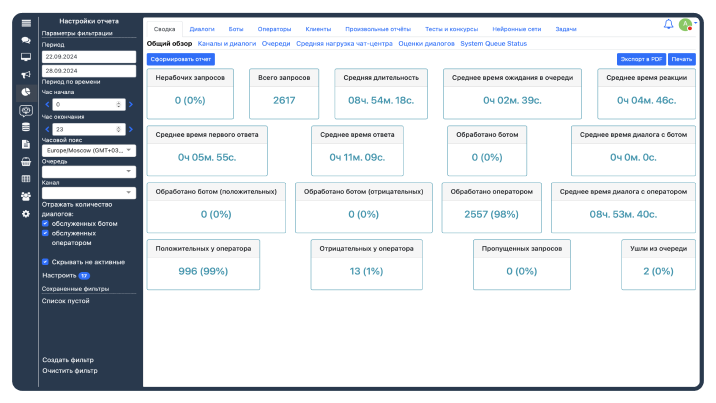Click Сформировать отчет button
716x403 pixels.
[181, 59]
